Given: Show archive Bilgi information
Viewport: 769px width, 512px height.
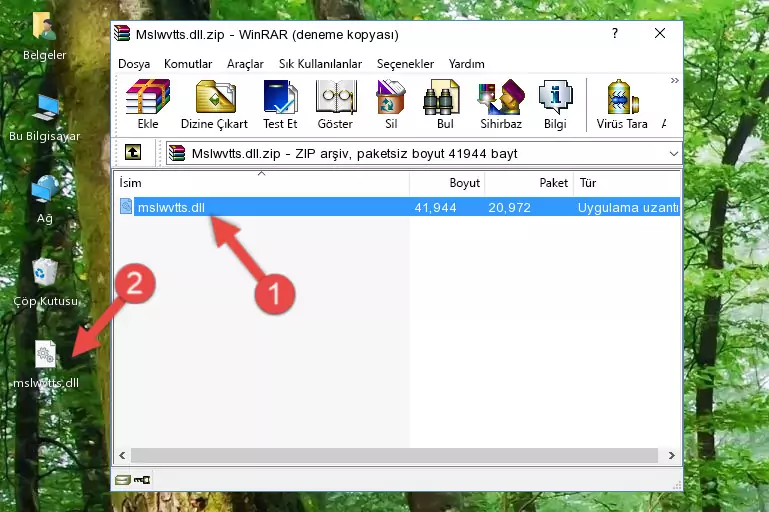Looking at the screenshot, I should [x=555, y=104].
